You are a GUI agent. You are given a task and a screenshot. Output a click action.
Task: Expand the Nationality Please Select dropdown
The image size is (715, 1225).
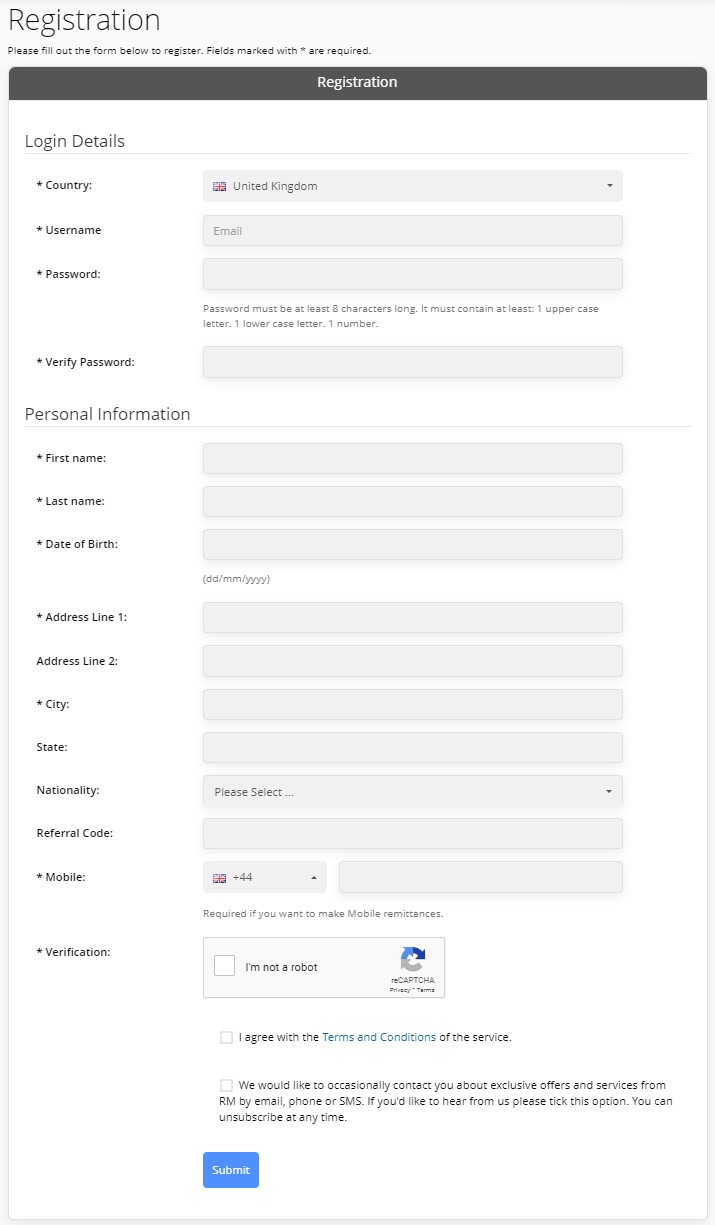click(413, 791)
